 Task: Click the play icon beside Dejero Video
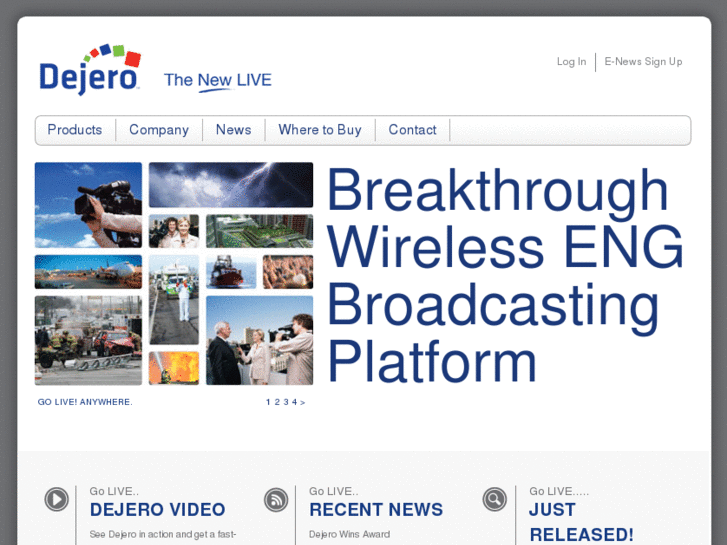point(57,500)
